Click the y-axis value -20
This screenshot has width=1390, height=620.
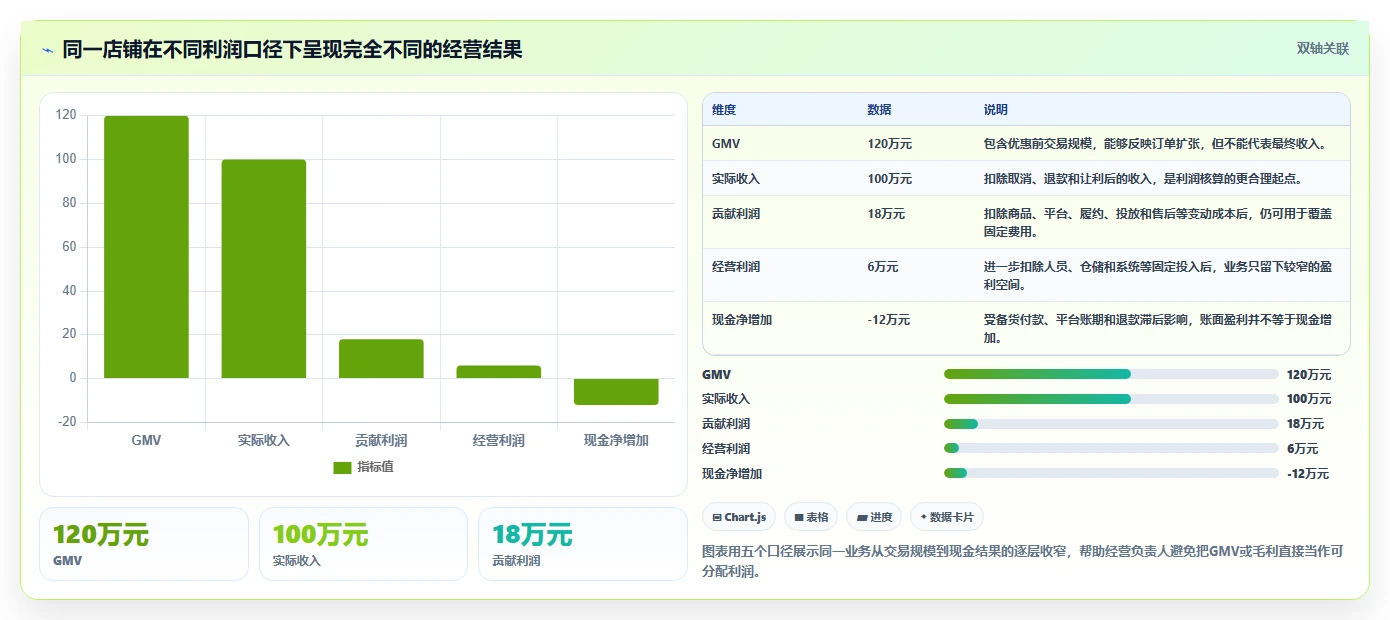click(66, 422)
